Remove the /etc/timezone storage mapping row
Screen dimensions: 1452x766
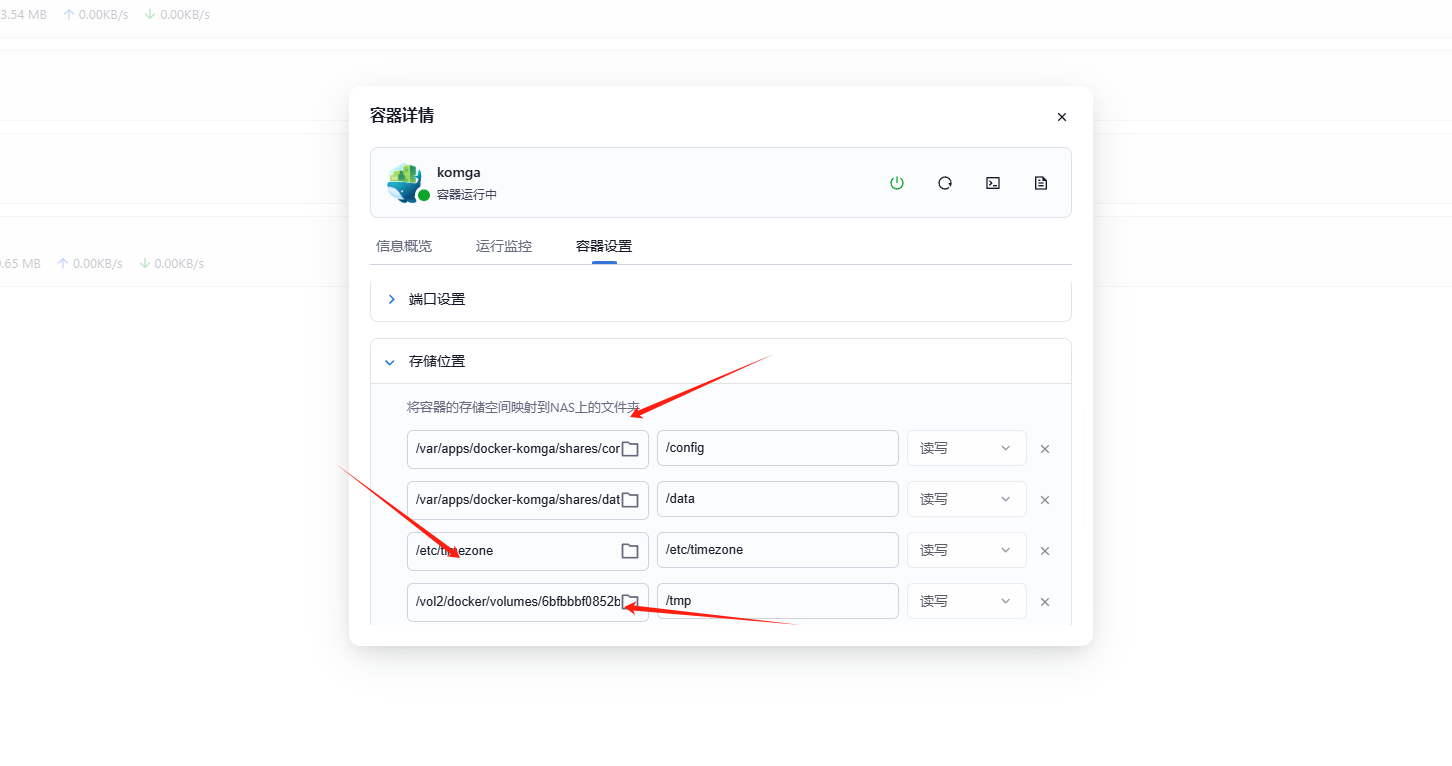click(1045, 551)
